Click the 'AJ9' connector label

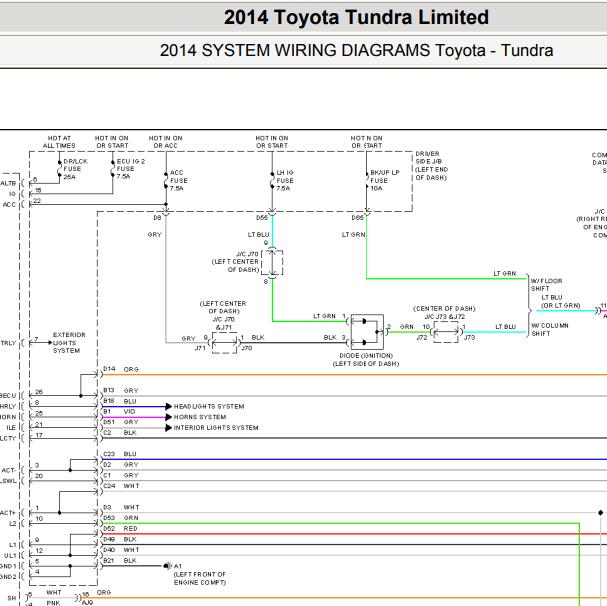pyautogui.click(x=87, y=603)
